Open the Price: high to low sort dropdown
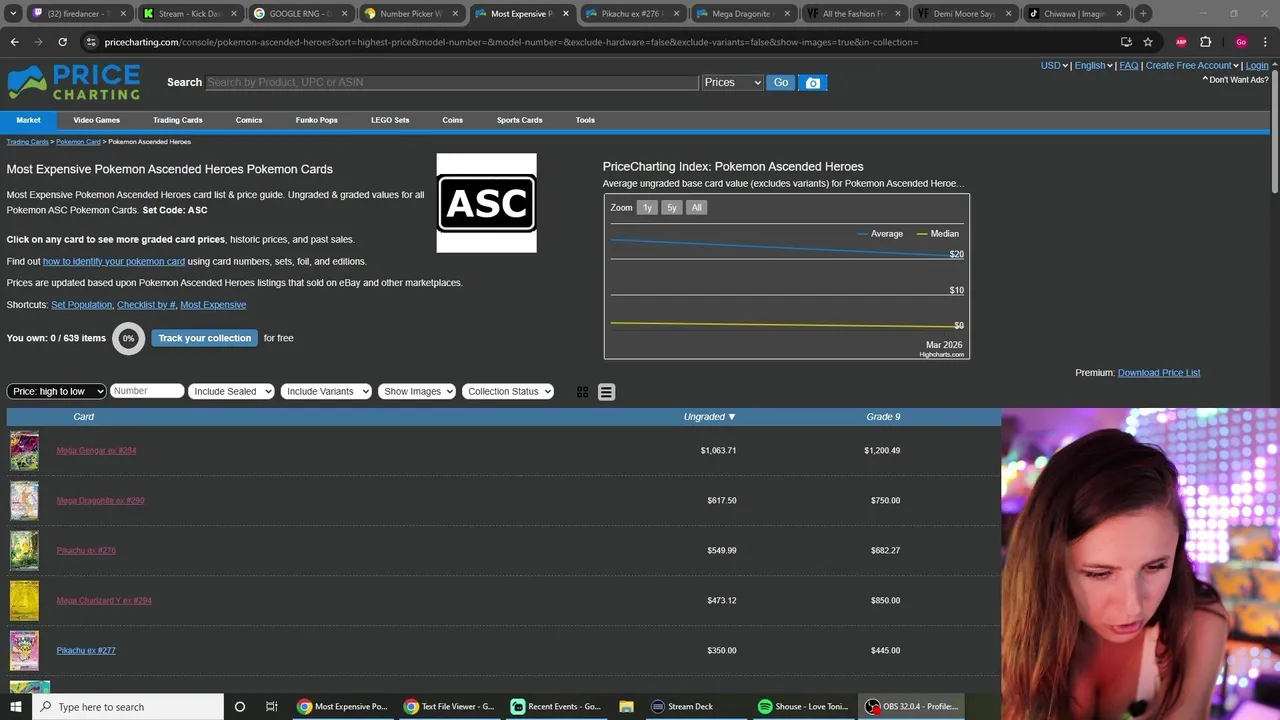The height and width of the screenshot is (720, 1280). [x=56, y=391]
